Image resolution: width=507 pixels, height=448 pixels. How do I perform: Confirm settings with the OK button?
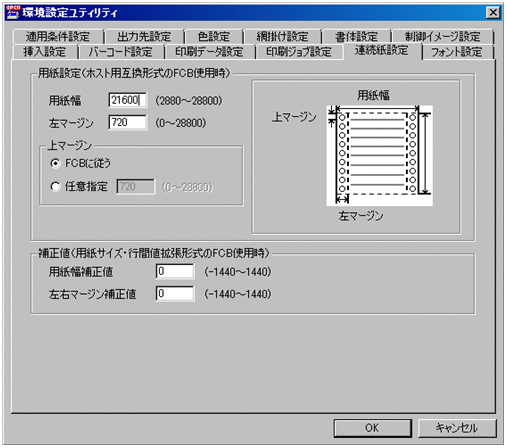[x=372, y=428]
